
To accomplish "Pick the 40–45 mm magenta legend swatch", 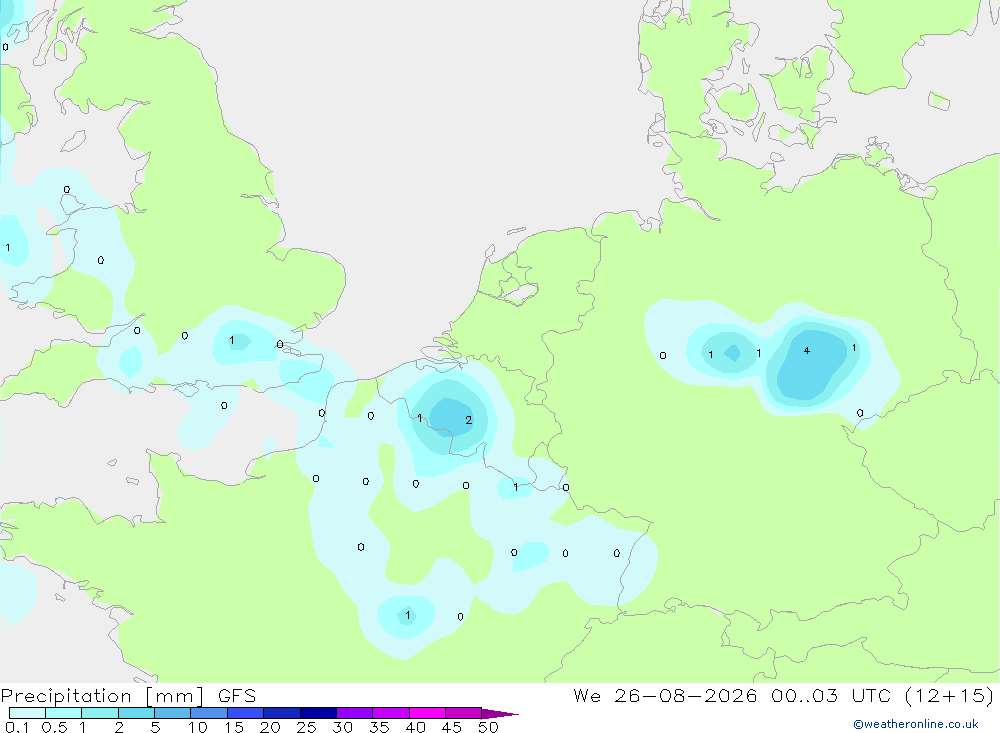I will coord(427,713).
